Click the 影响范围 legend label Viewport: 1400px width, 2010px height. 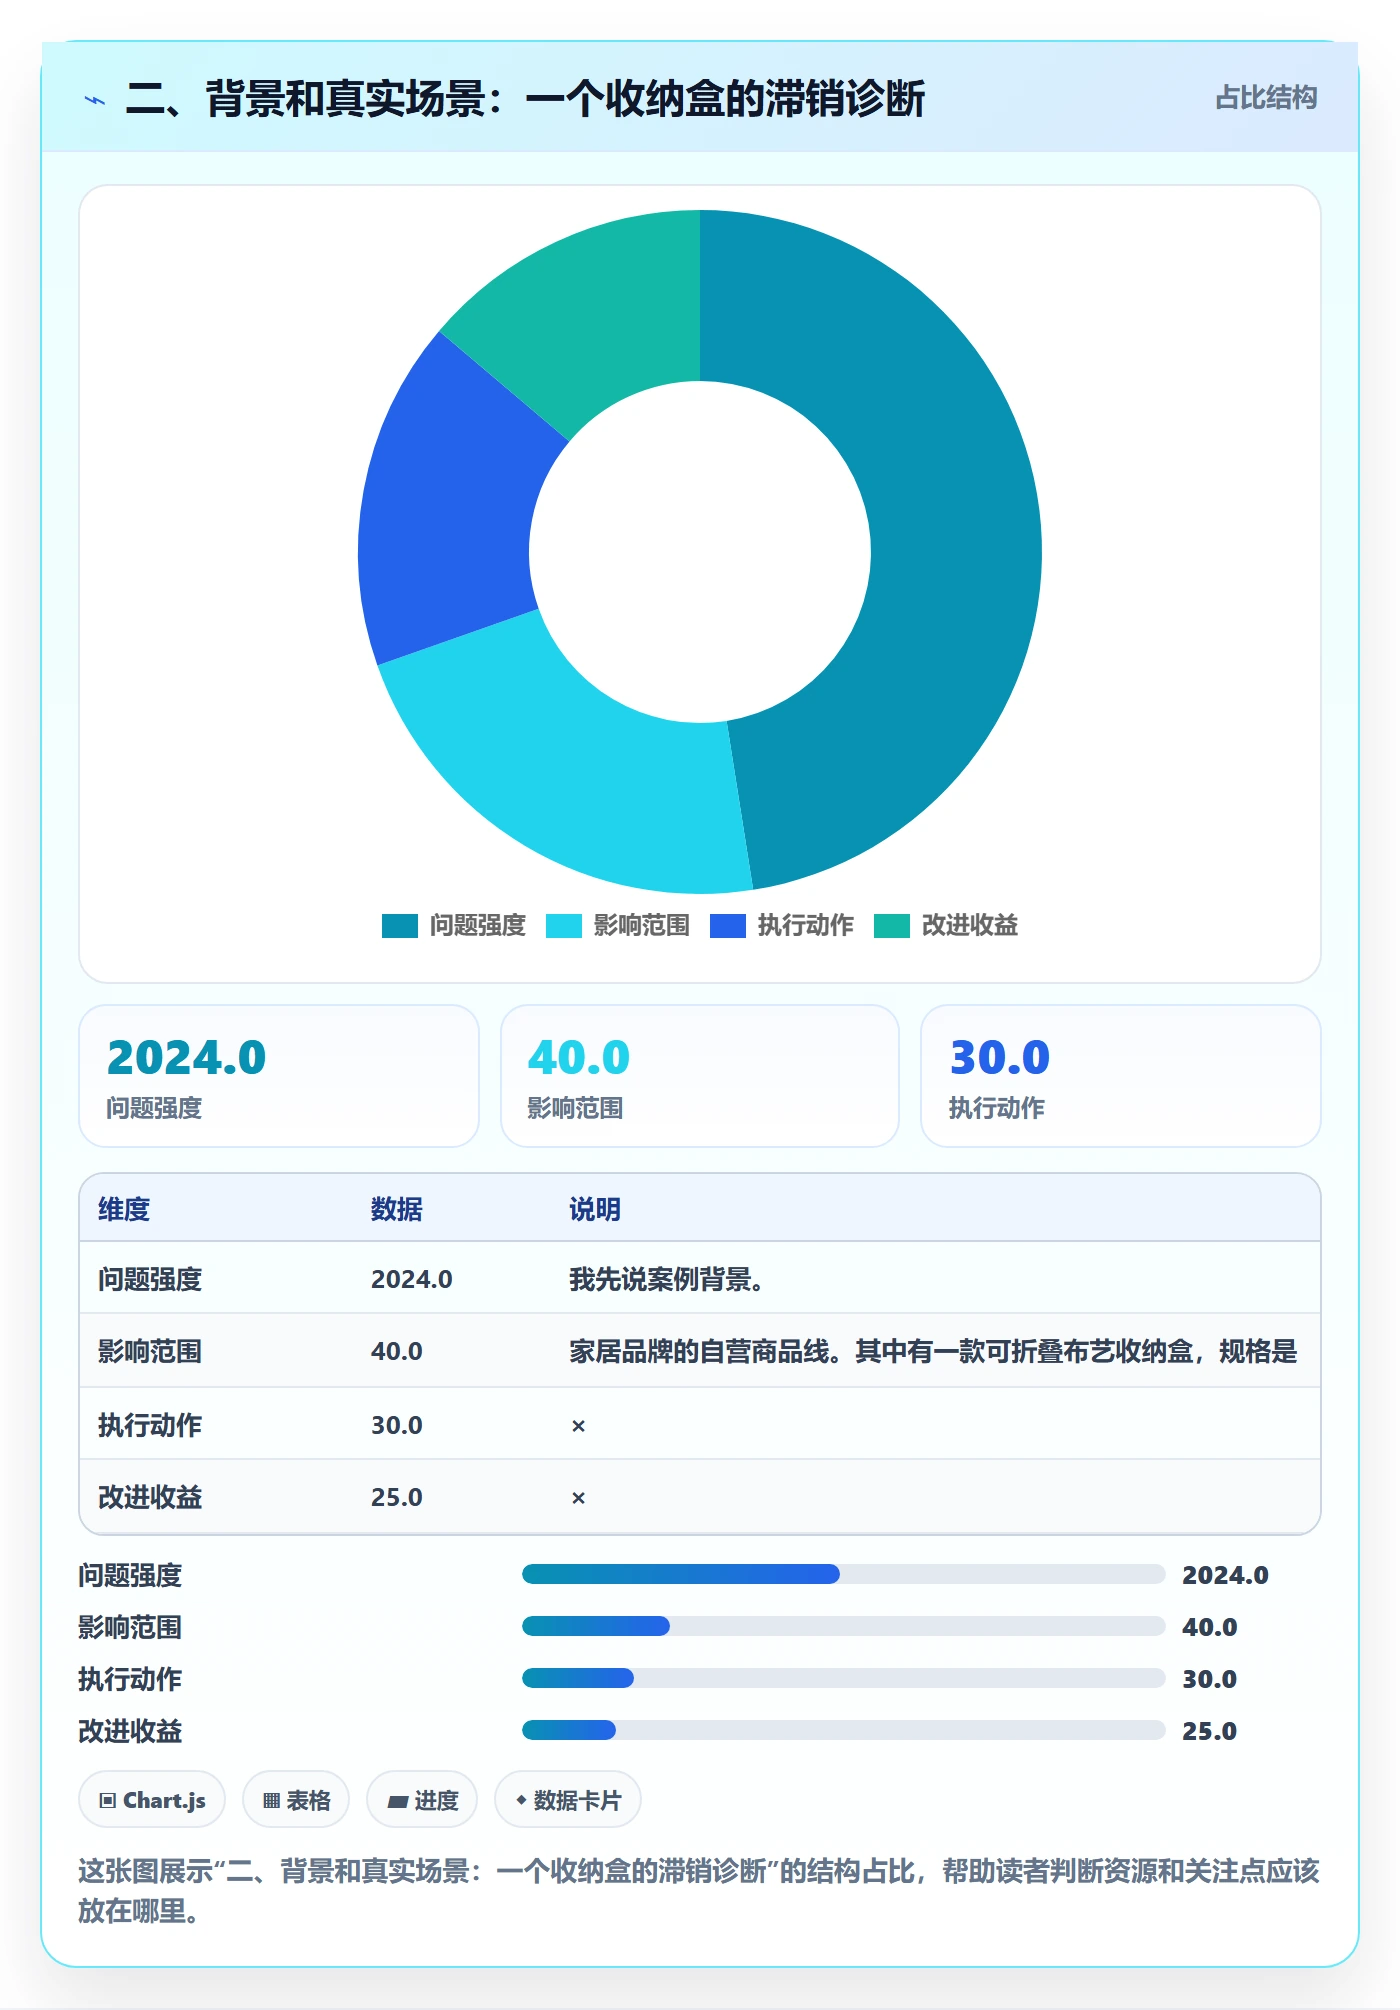click(x=641, y=926)
